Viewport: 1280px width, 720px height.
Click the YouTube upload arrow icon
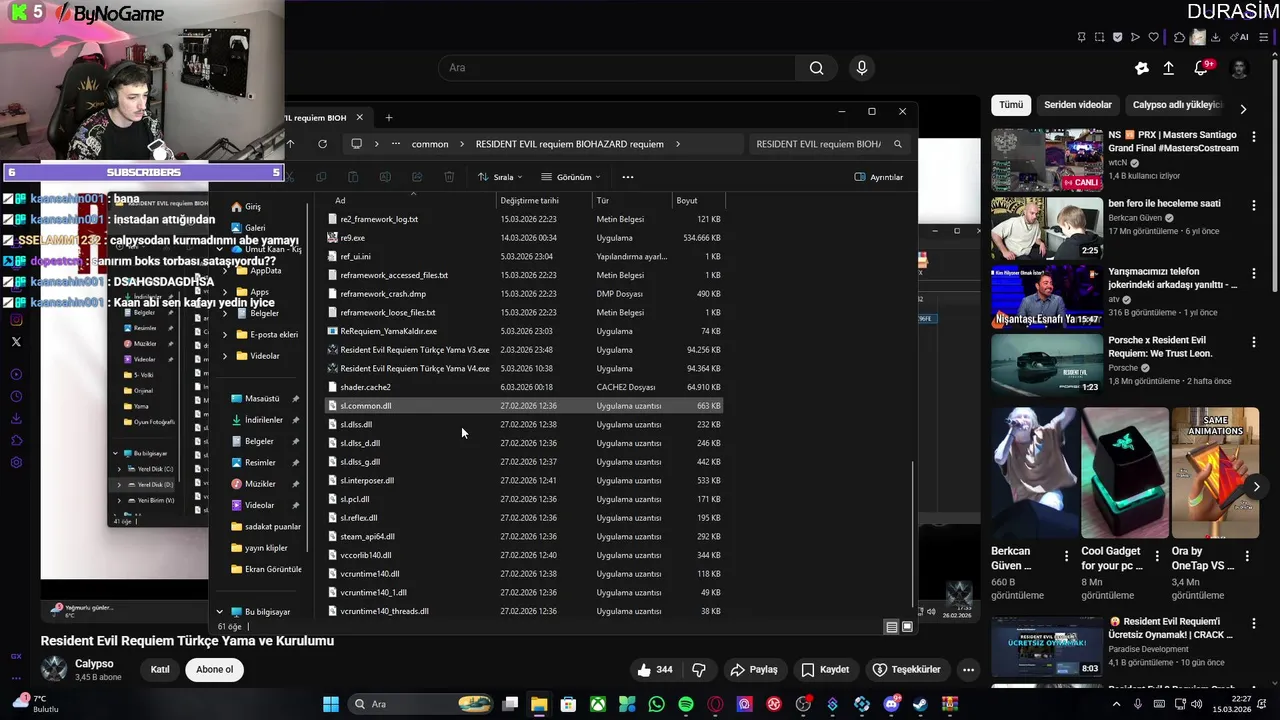(1169, 68)
